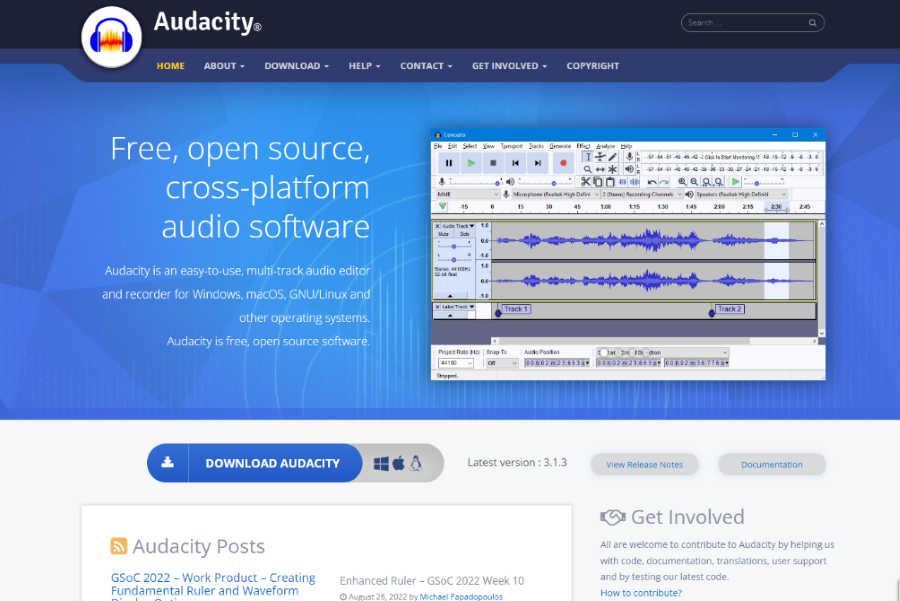Close the Label Track with its X
This screenshot has height=601, width=900.
pyautogui.click(x=437, y=307)
